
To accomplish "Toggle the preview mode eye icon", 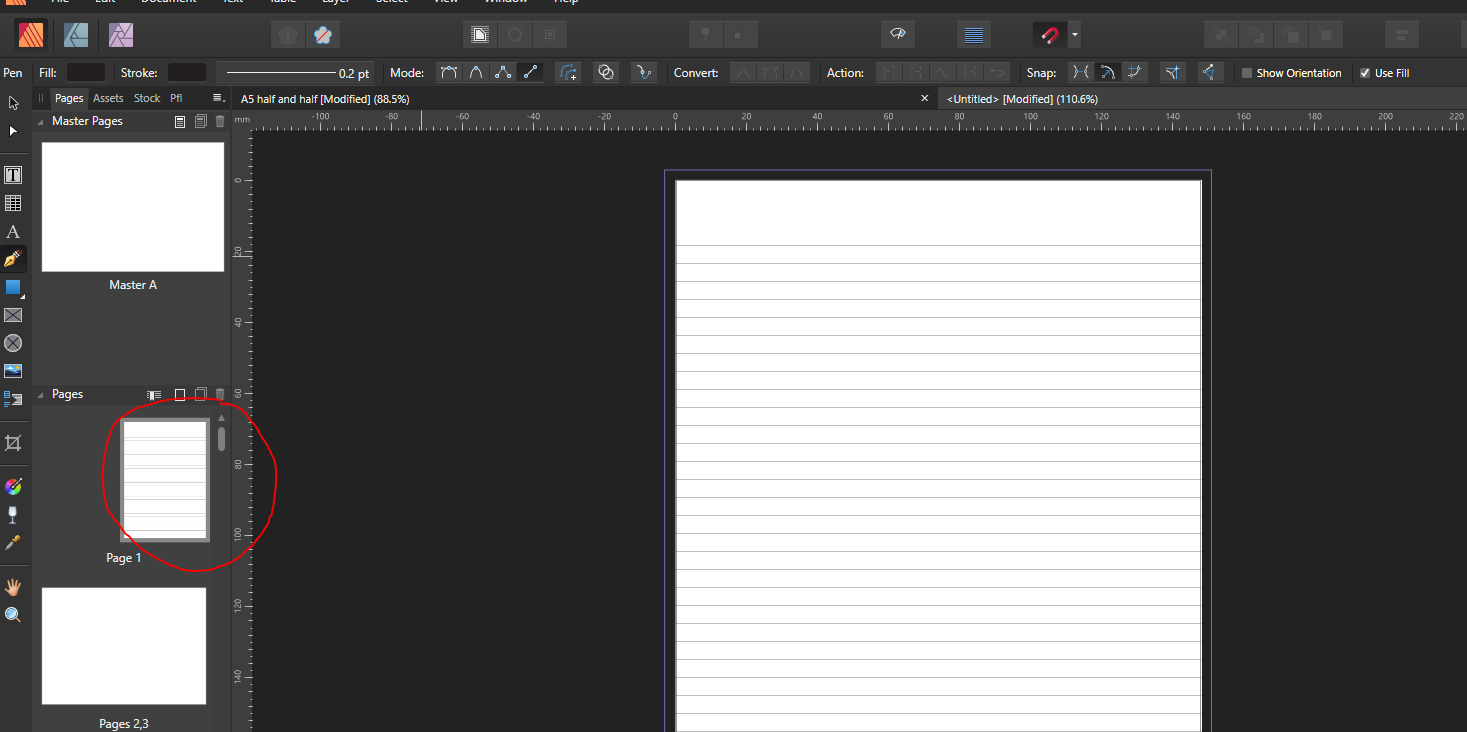I will [898, 35].
